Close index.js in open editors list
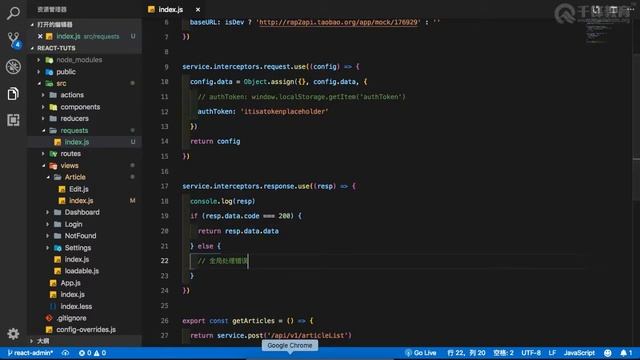The image size is (640, 360). pos(40,36)
